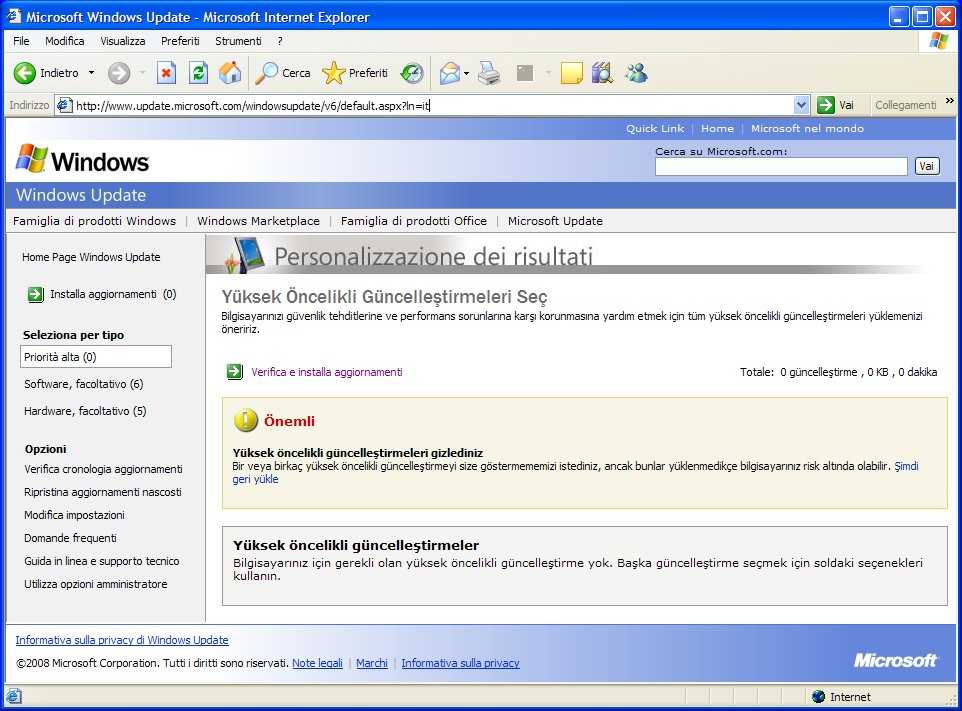Open the Visualizza menu
Viewport: 962px width, 711px height.
123,41
